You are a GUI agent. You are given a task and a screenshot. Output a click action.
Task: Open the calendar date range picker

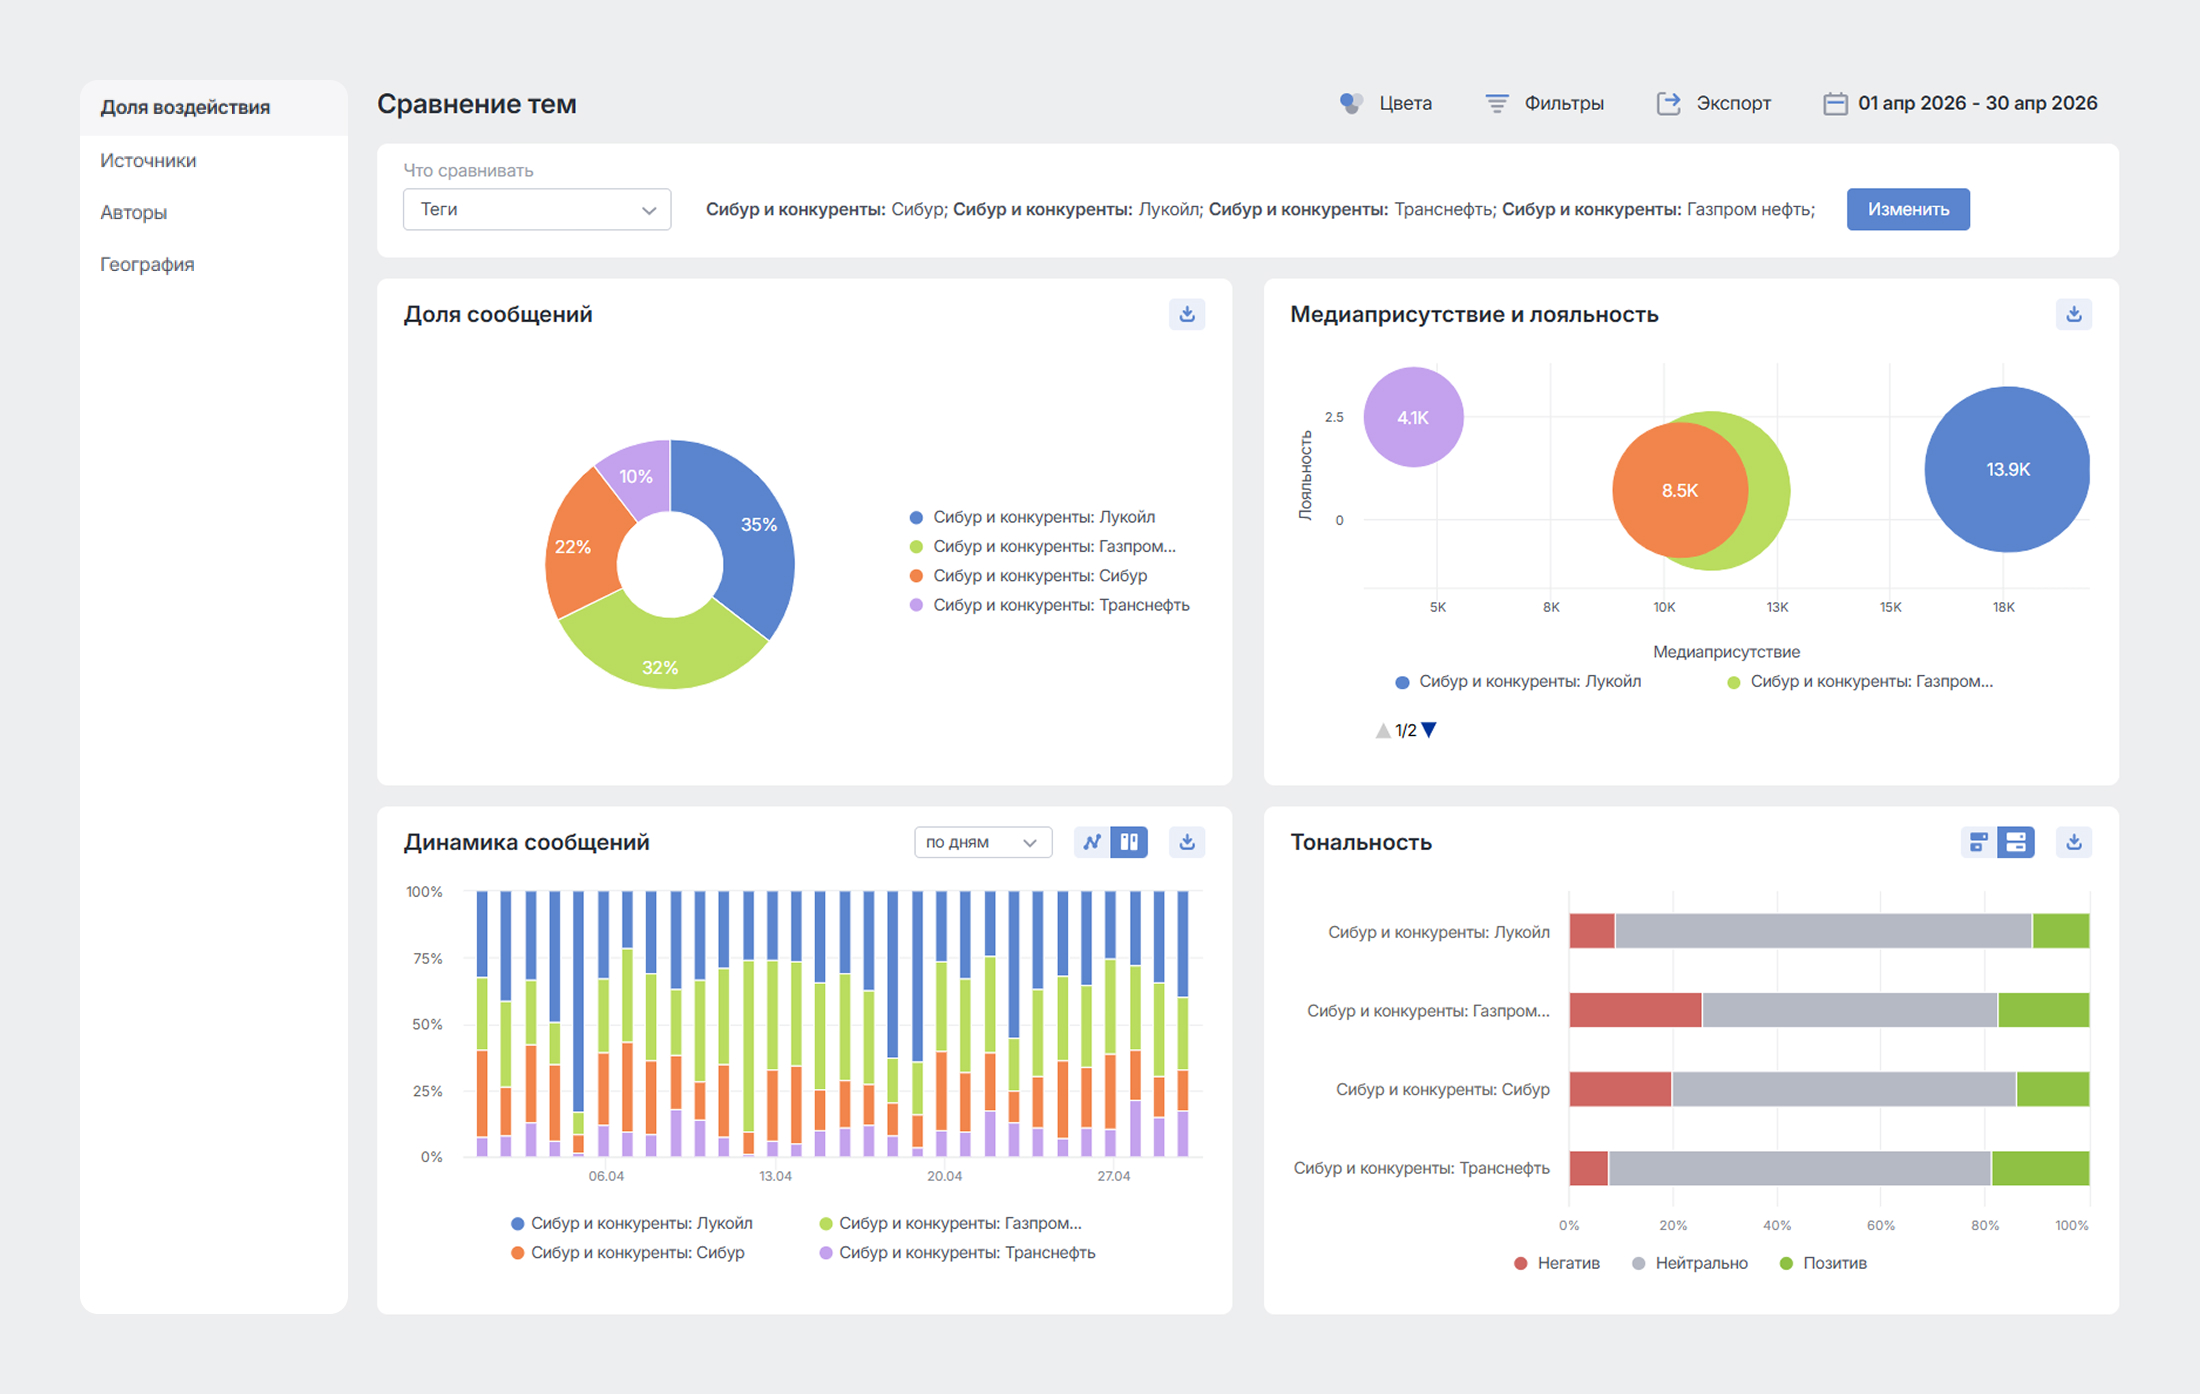[1959, 103]
